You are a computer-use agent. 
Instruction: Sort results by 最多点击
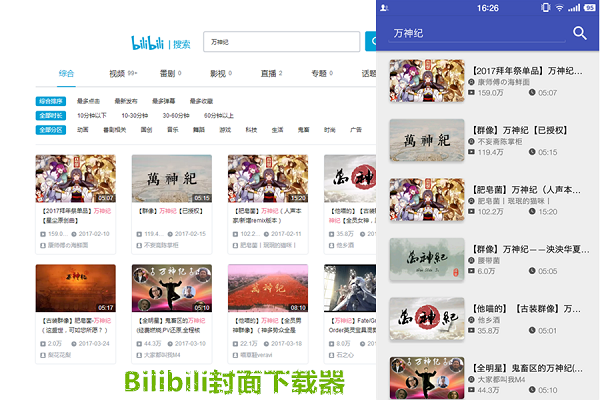click(x=88, y=101)
